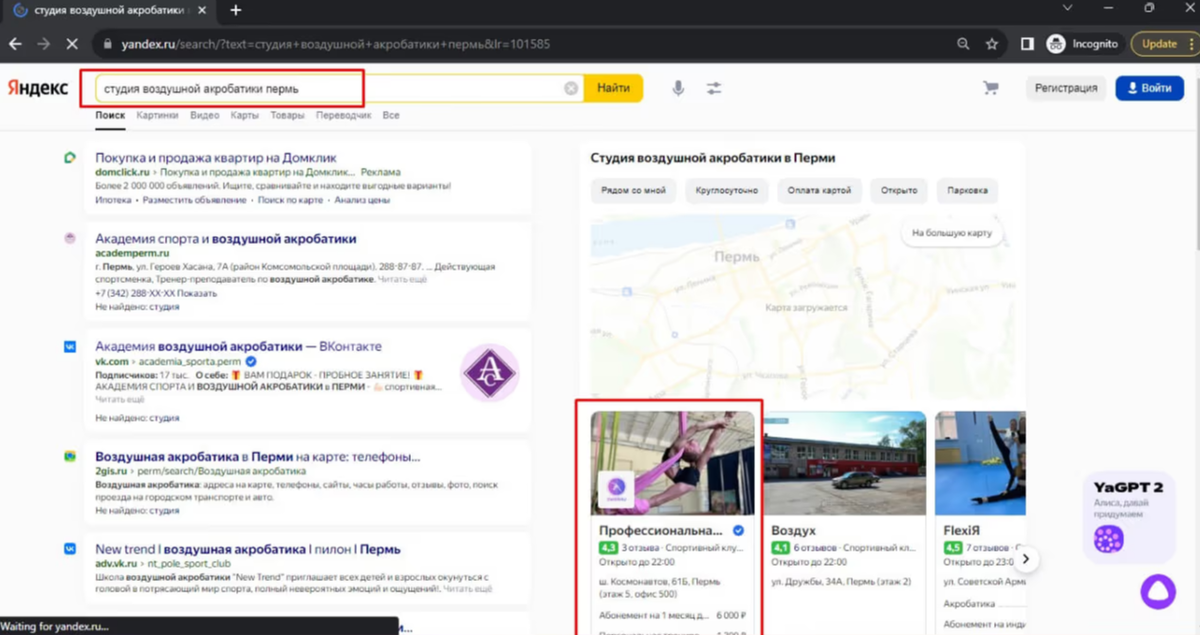This screenshot has height=635, width=1200.
Task: Click the yellow Найти search button
Action: pos(613,88)
